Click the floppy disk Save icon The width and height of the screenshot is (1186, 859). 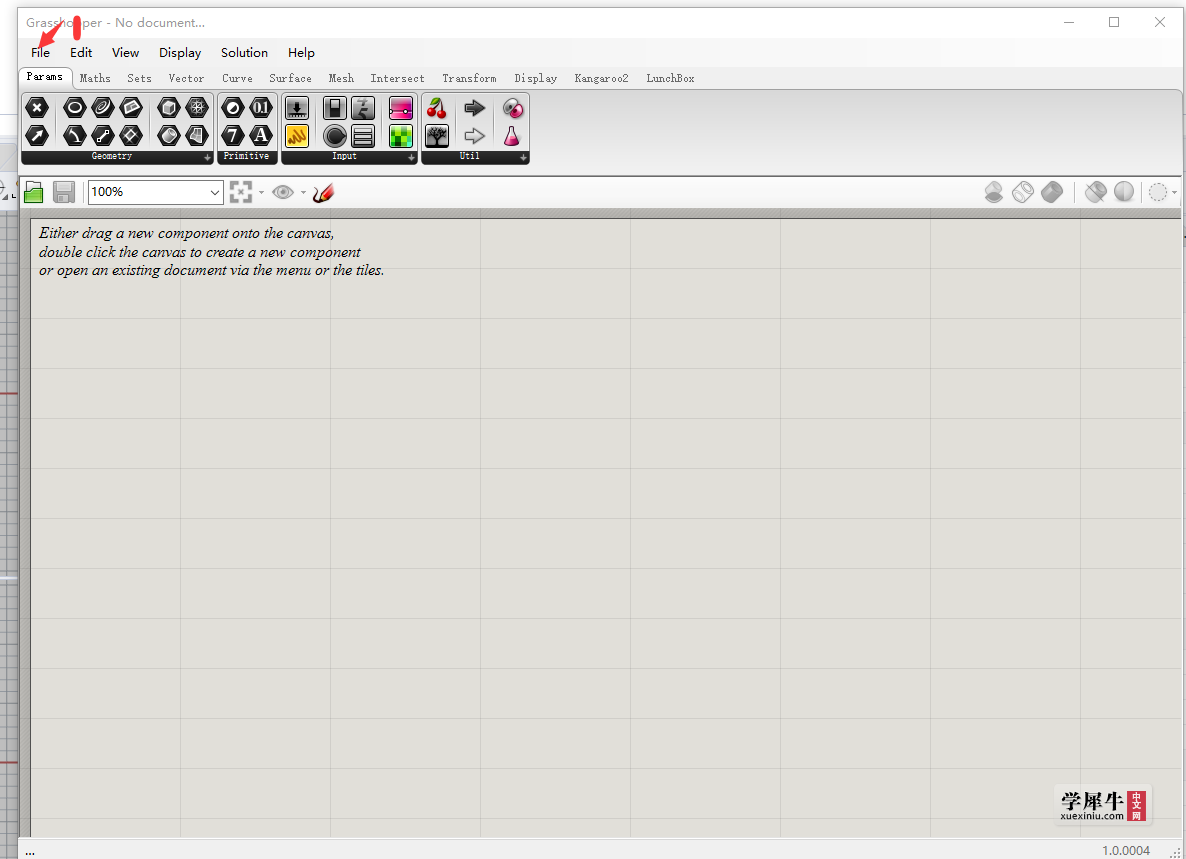(64, 192)
